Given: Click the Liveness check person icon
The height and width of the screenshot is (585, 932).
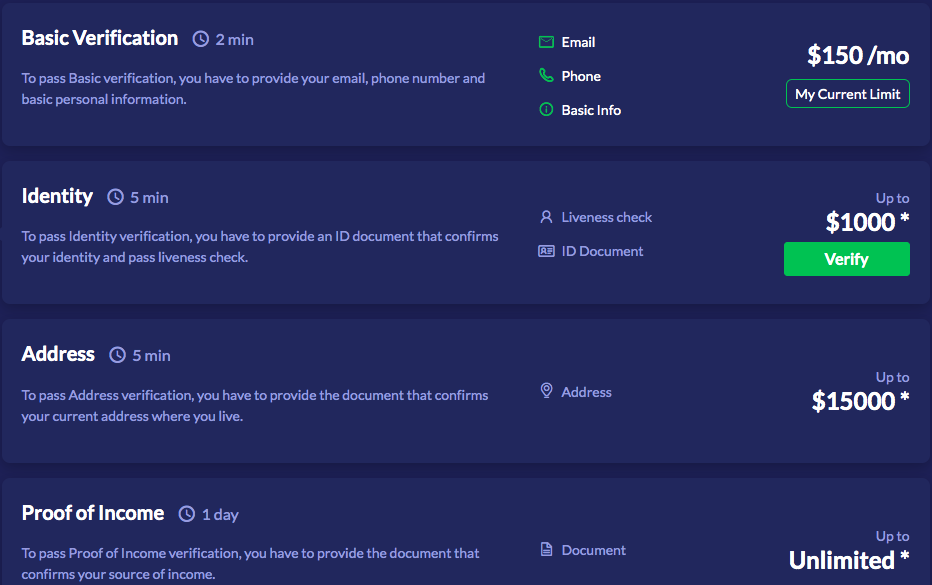Looking at the screenshot, I should (x=546, y=217).
